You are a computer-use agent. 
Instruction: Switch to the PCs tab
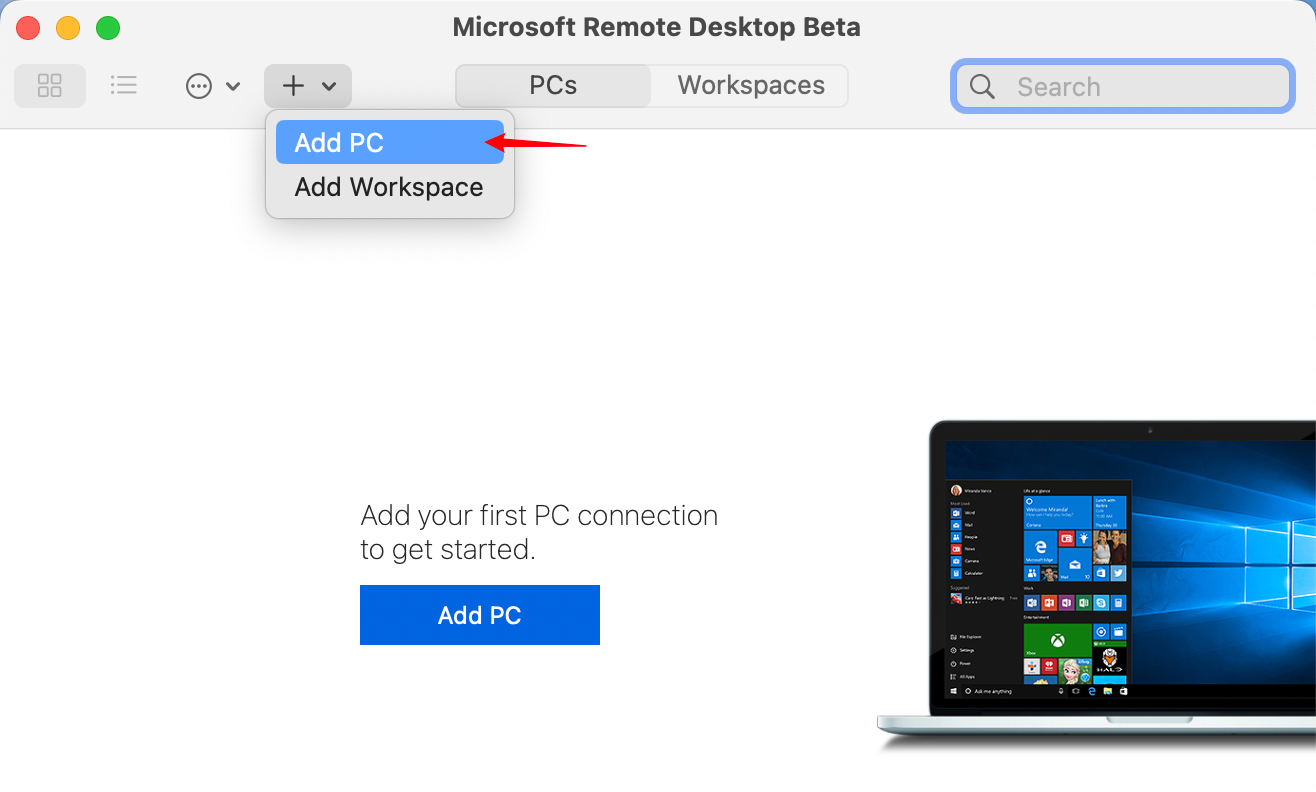click(x=553, y=86)
